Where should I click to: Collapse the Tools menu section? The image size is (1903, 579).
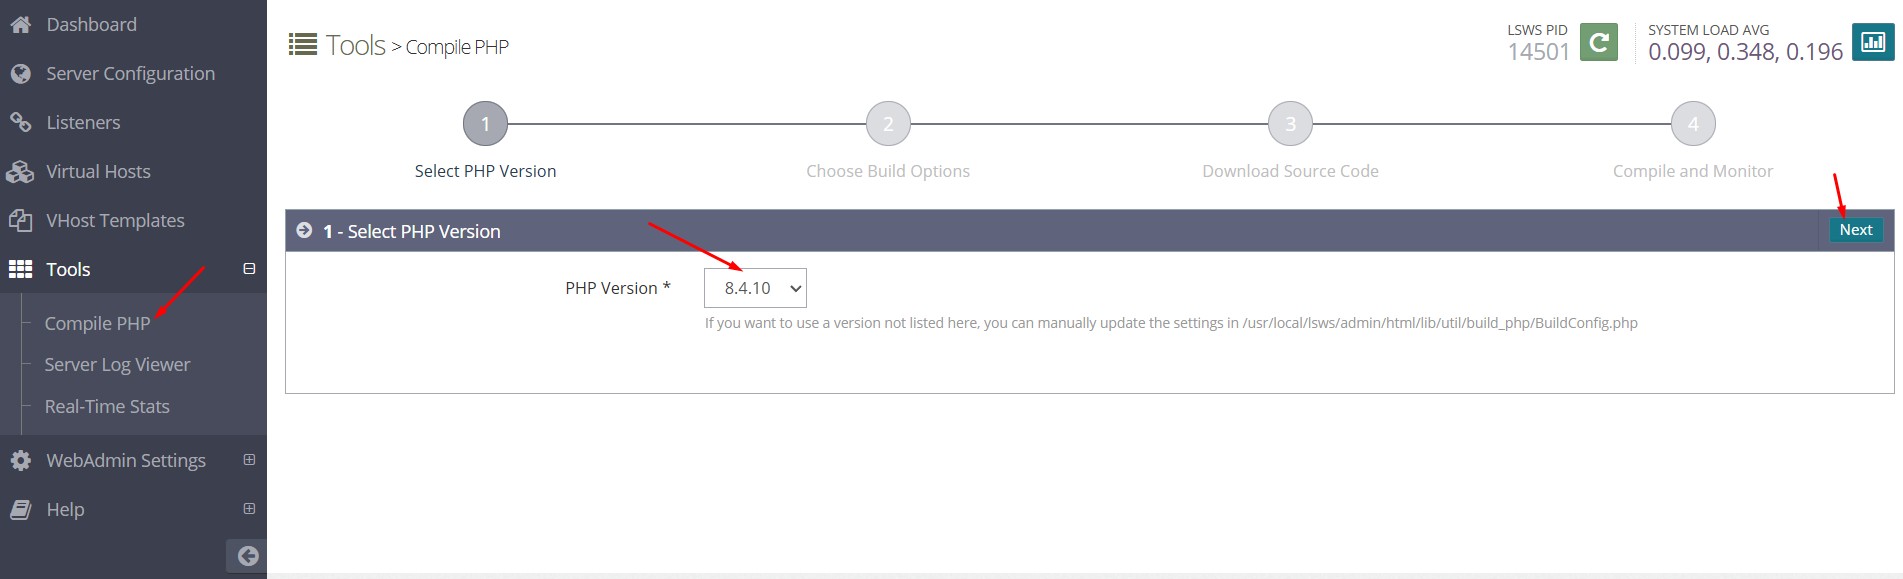tap(249, 269)
